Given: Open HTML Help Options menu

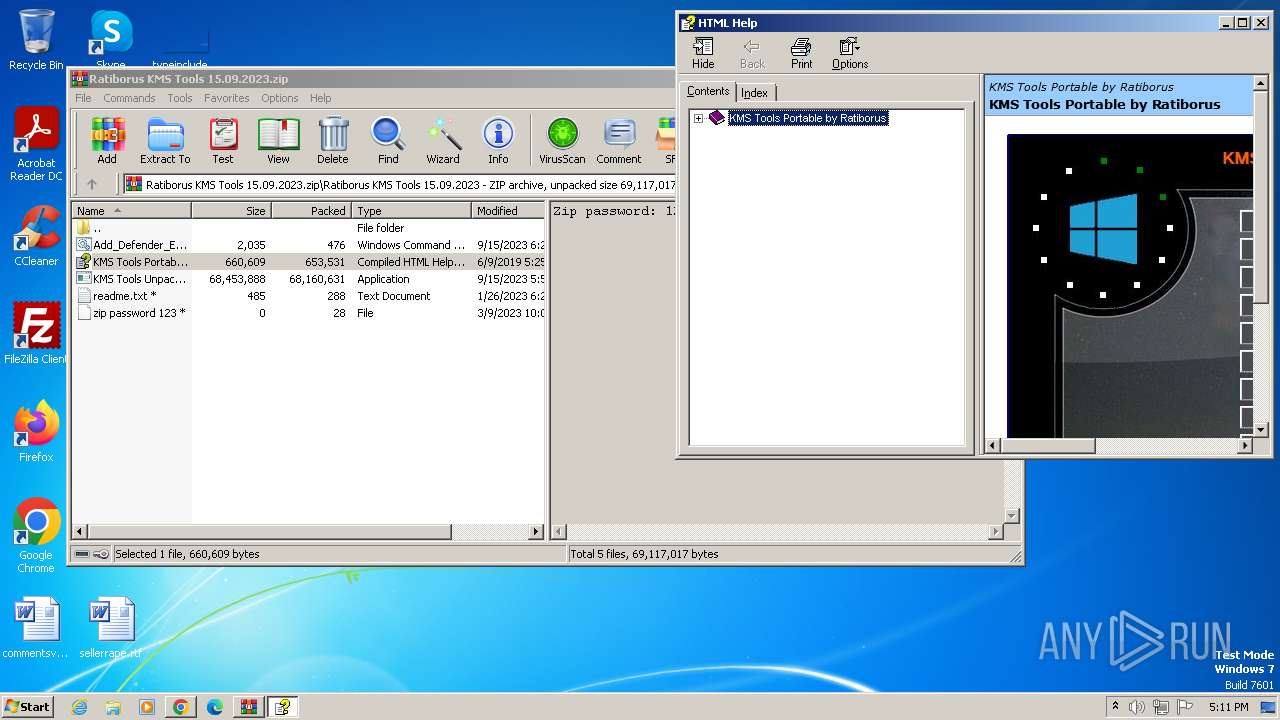Looking at the screenshot, I should coord(850,53).
